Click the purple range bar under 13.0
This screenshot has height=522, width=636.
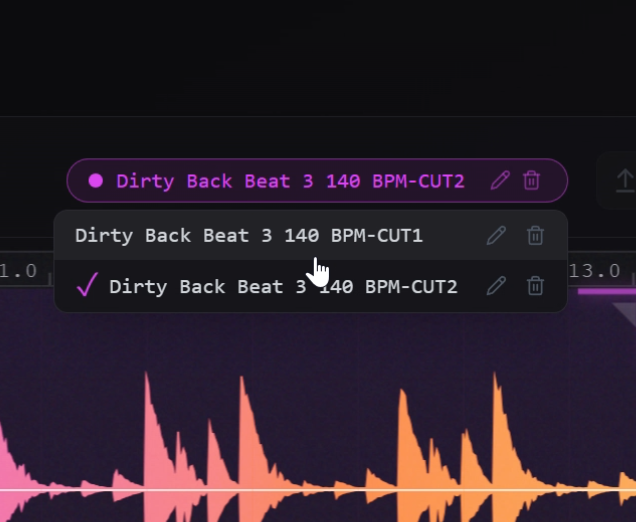pyautogui.click(x=606, y=291)
